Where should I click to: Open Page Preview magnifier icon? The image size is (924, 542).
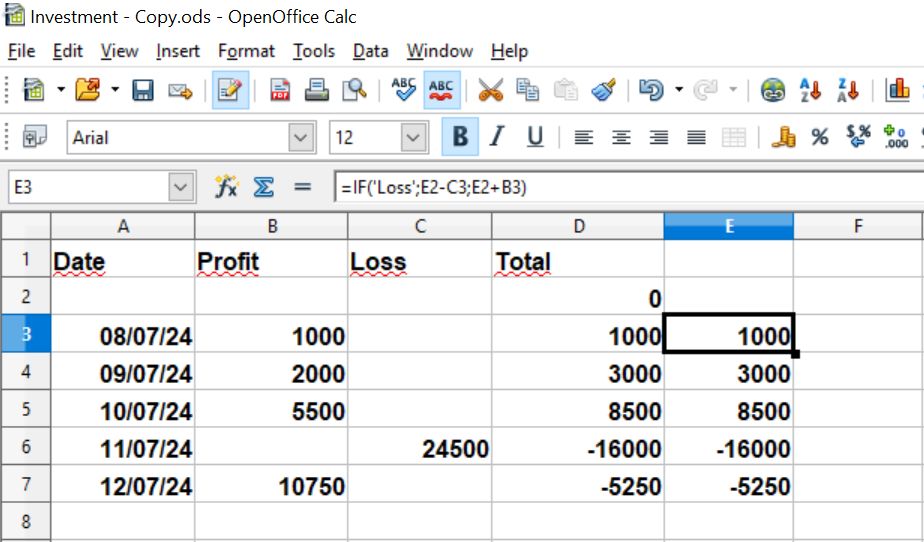[x=354, y=90]
